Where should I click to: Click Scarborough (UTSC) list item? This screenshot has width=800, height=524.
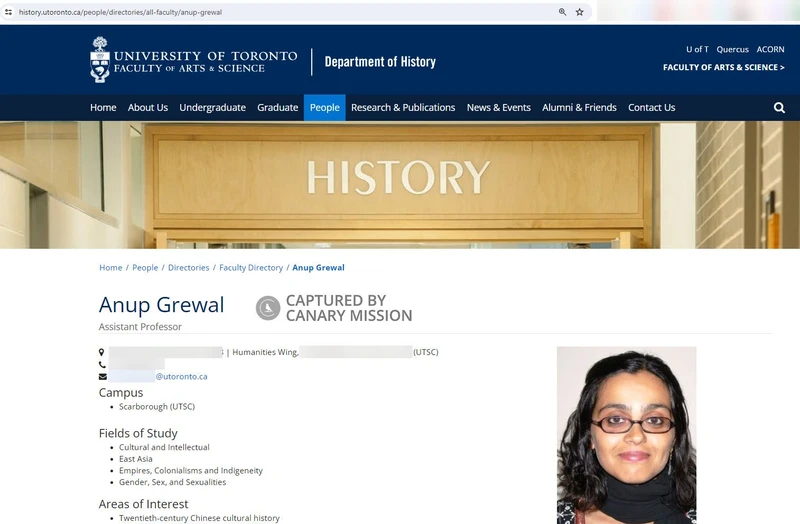pyautogui.click(x=157, y=407)
